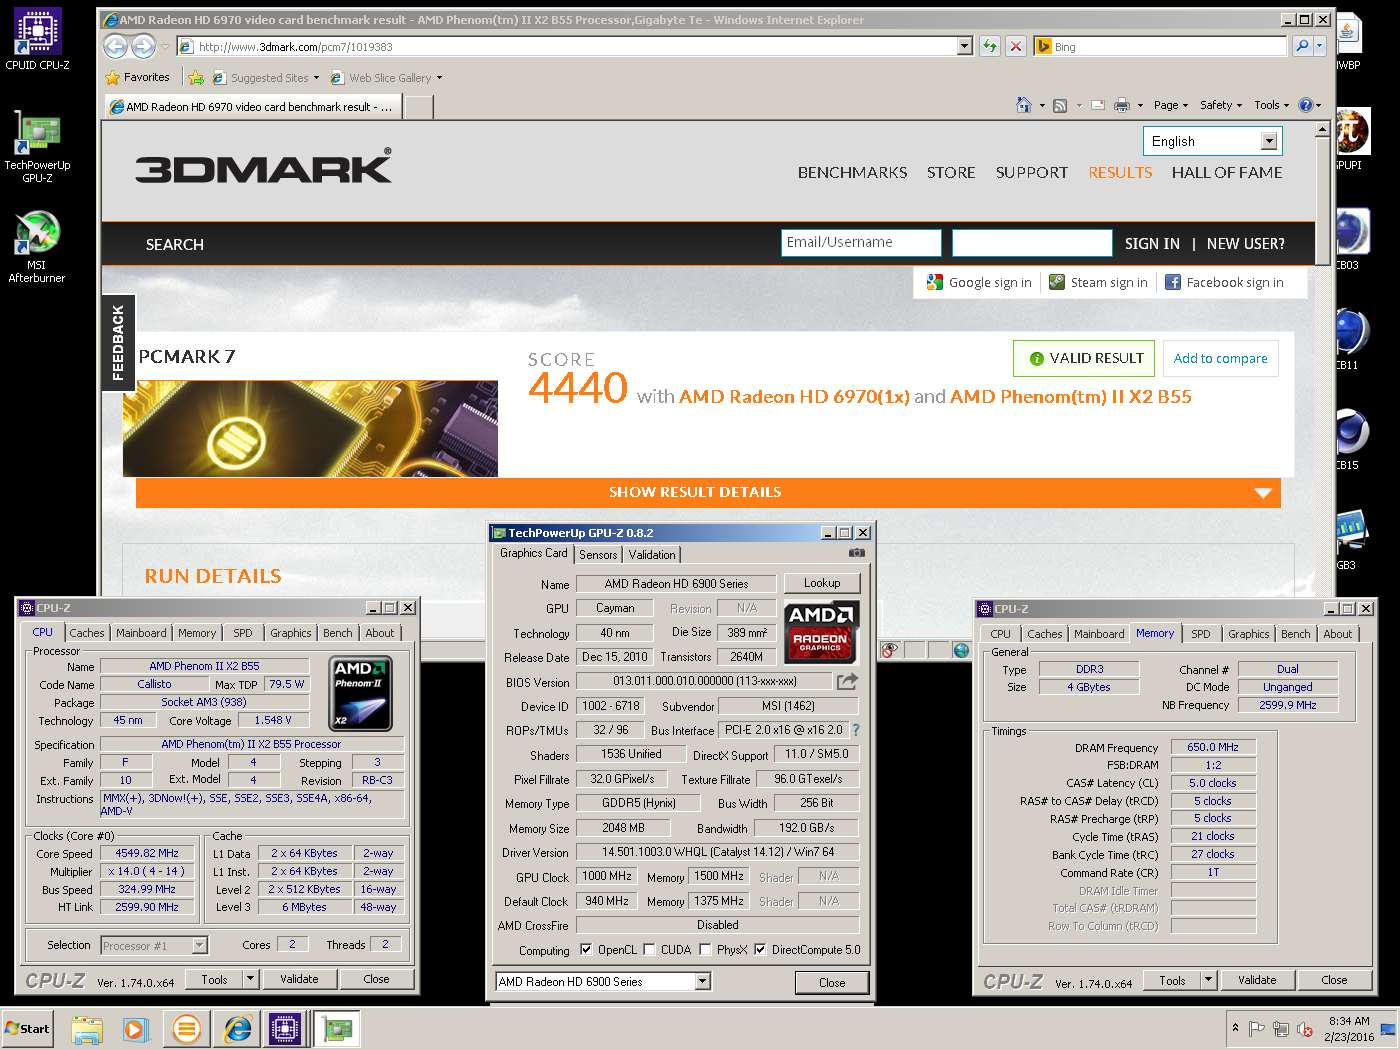Click the Windows Media Player taskbar icon
Screen dimensions: 1400x1050
pos(136,1028)
